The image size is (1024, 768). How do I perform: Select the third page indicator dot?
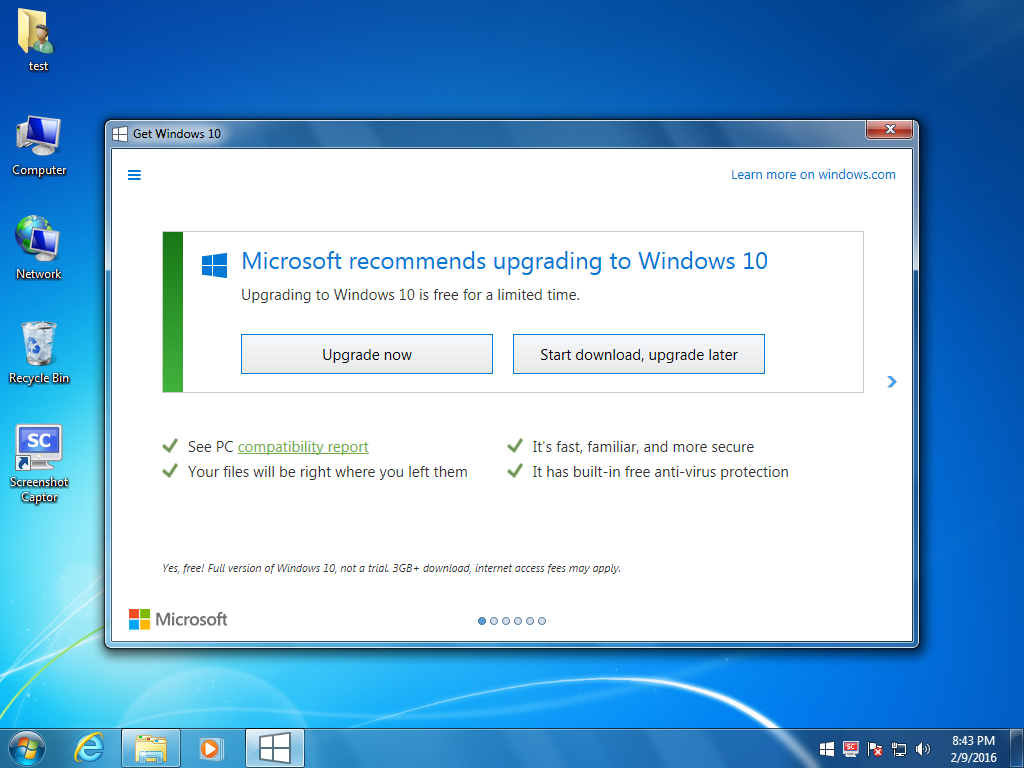(x=505, y=621)
